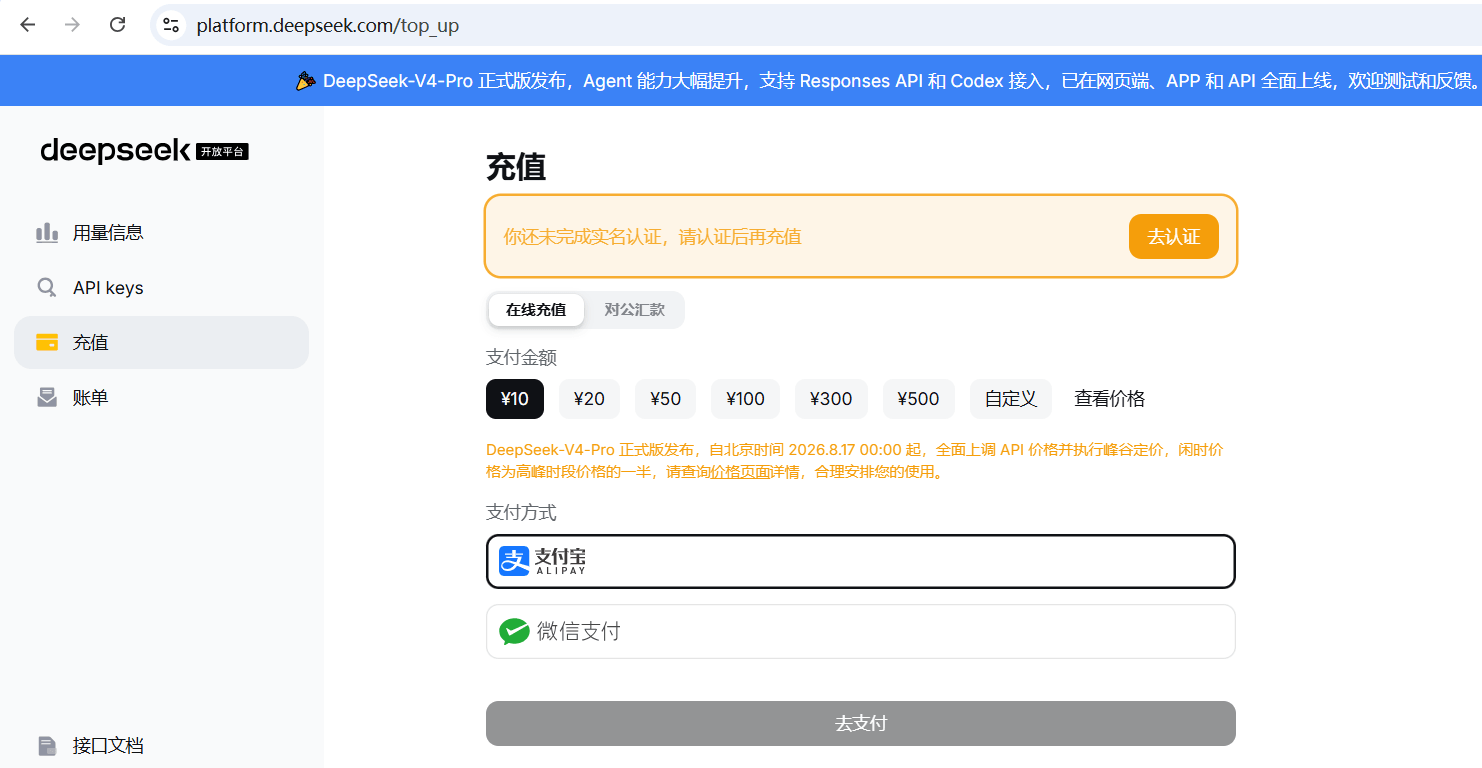The image size is (1482, 768).
Task: Click the 开放平台 badge beside logo
Action: point(222,152)
